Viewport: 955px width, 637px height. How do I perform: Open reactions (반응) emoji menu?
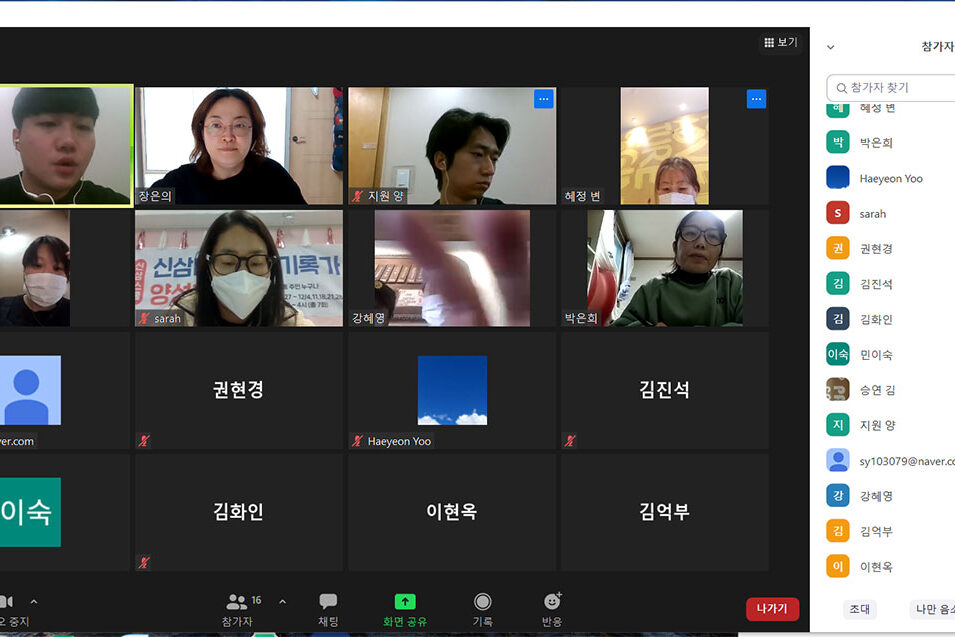click(x=552, y=607)
